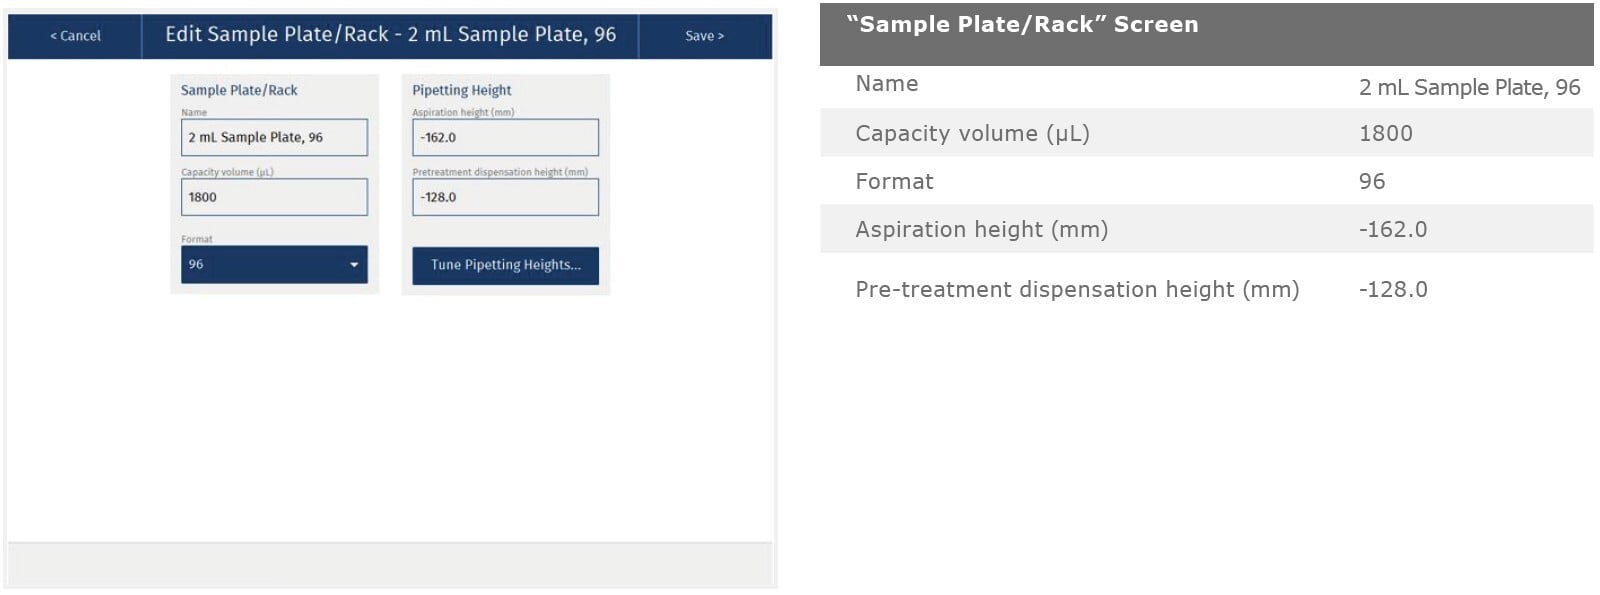The image size is (1600, 595).
Task: Click the Name label in the table
Action: tap(886, 84)
